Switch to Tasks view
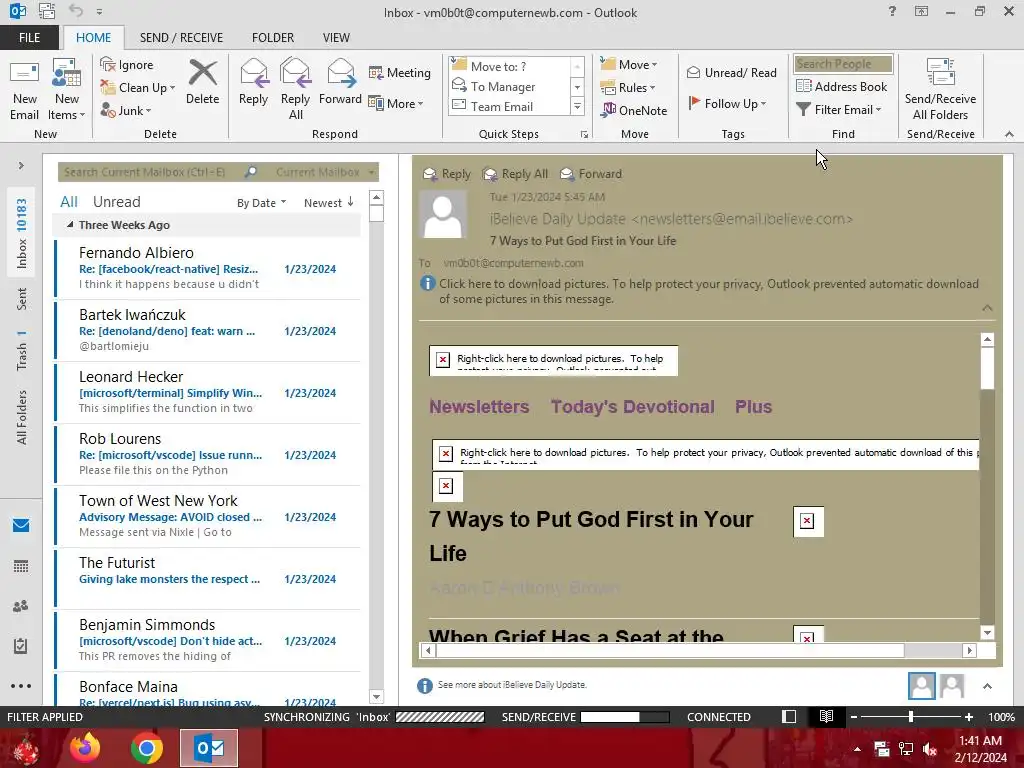 click(21, 646)
